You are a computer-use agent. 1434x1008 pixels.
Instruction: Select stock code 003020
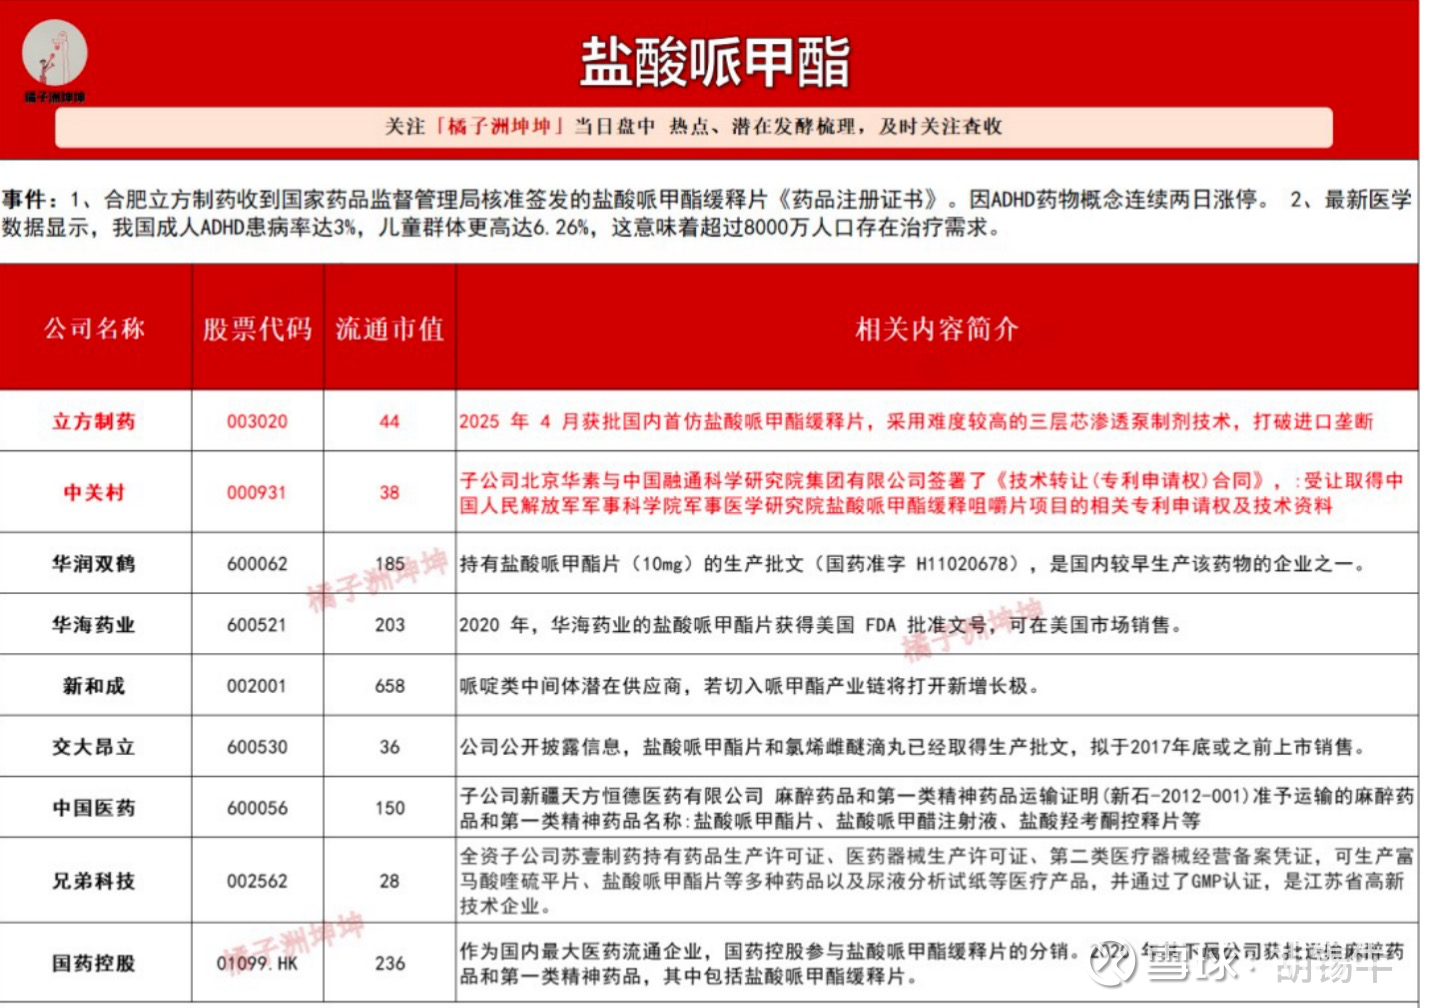[x=257, y=421]
